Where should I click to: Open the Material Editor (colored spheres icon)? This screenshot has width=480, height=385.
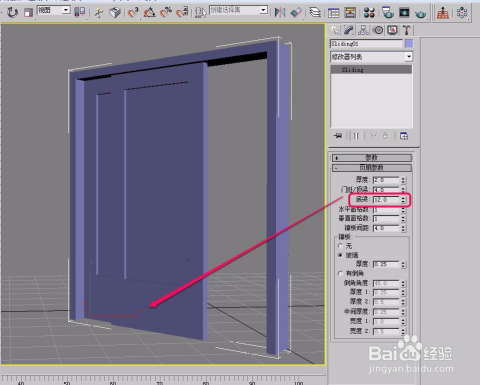click(369, 13)
